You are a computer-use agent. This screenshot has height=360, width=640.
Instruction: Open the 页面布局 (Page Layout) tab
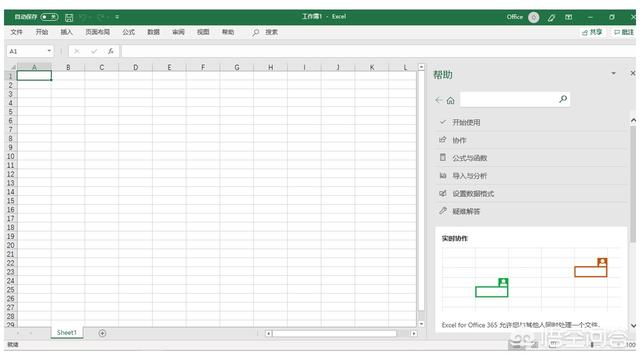[x=98, y=32]
